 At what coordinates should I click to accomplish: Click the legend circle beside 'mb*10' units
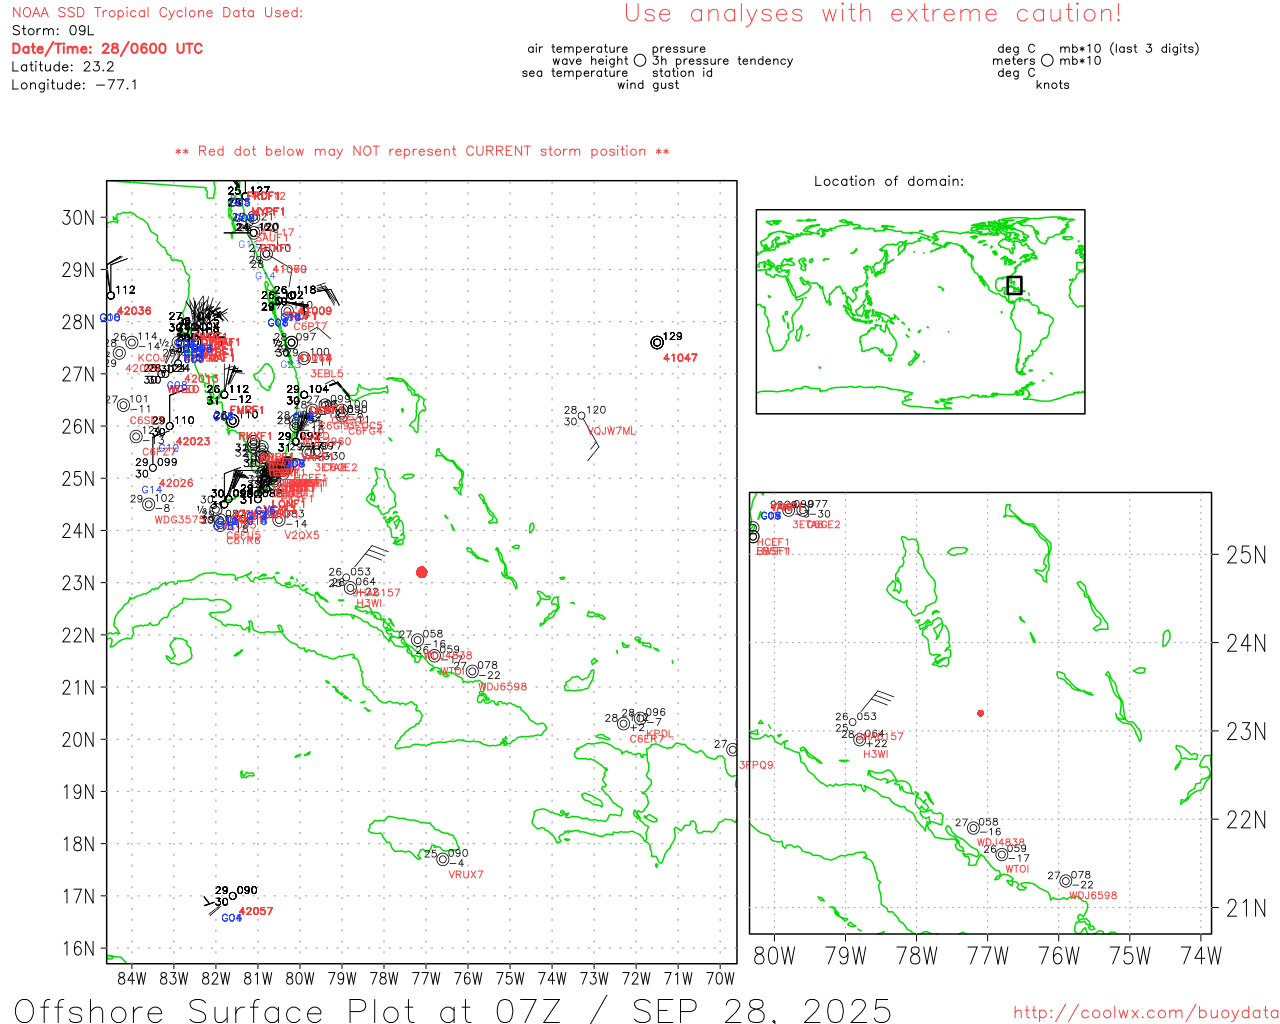pyautogui.click(x=1047, y=61)
